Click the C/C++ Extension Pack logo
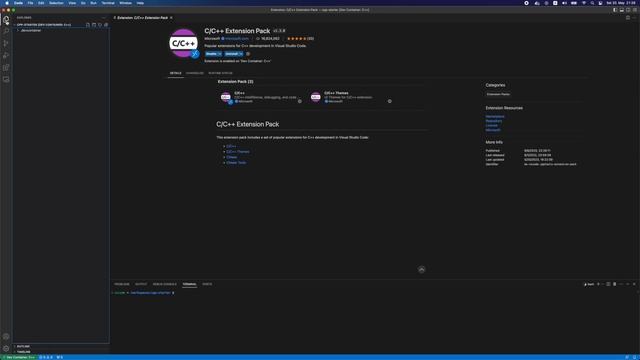This screenshot has height=360, width=640. point(183,43)
